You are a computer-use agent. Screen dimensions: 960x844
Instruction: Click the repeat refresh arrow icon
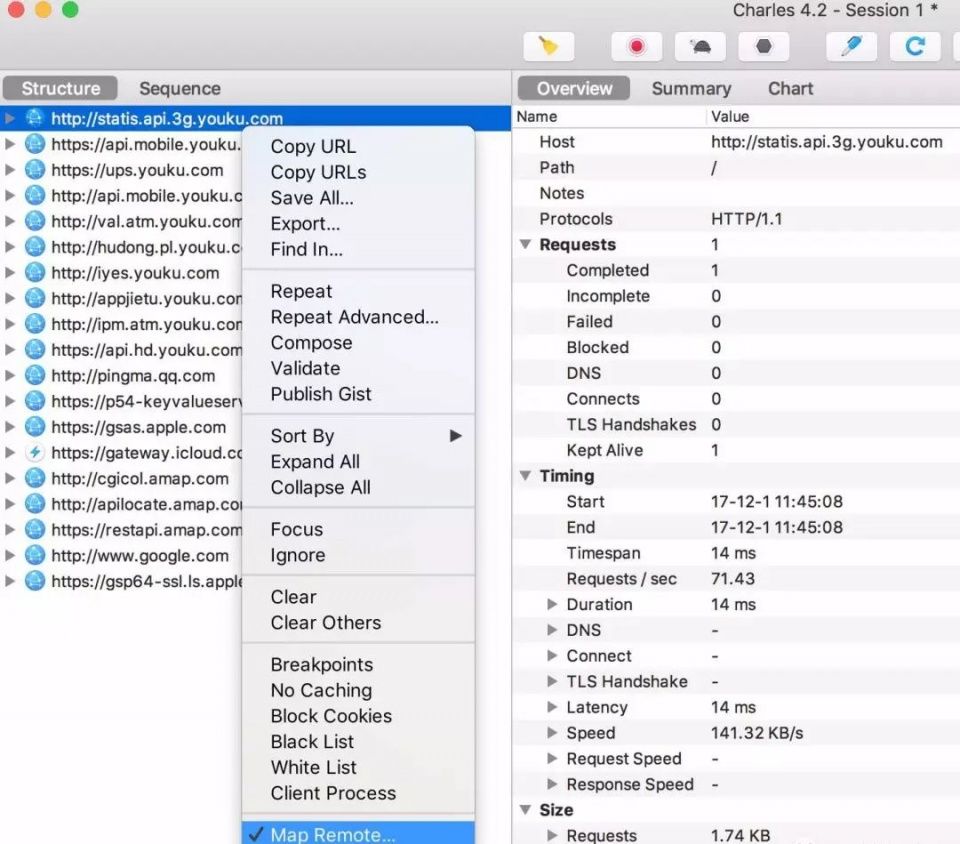tap(914, 46)
